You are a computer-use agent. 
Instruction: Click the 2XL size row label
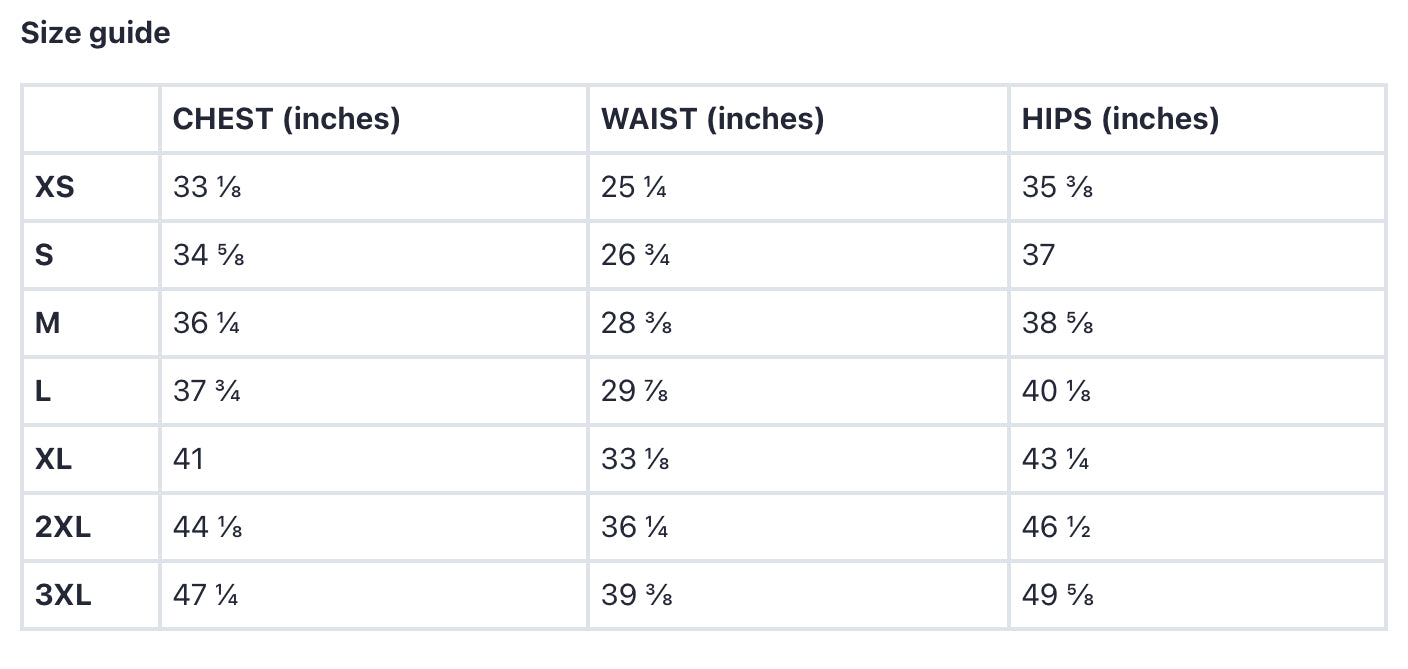[x=63, y=527]
